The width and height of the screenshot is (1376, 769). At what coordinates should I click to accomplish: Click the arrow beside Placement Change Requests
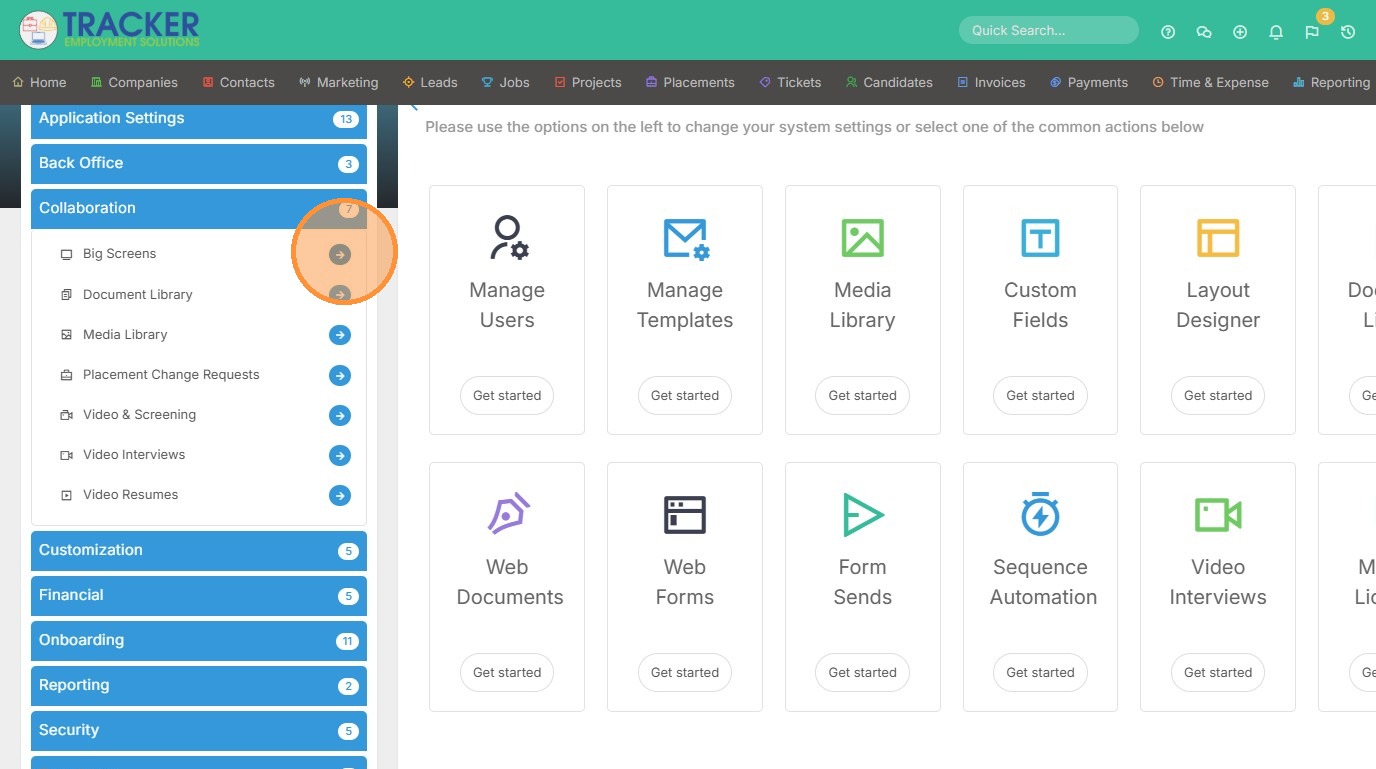(340, 375)
